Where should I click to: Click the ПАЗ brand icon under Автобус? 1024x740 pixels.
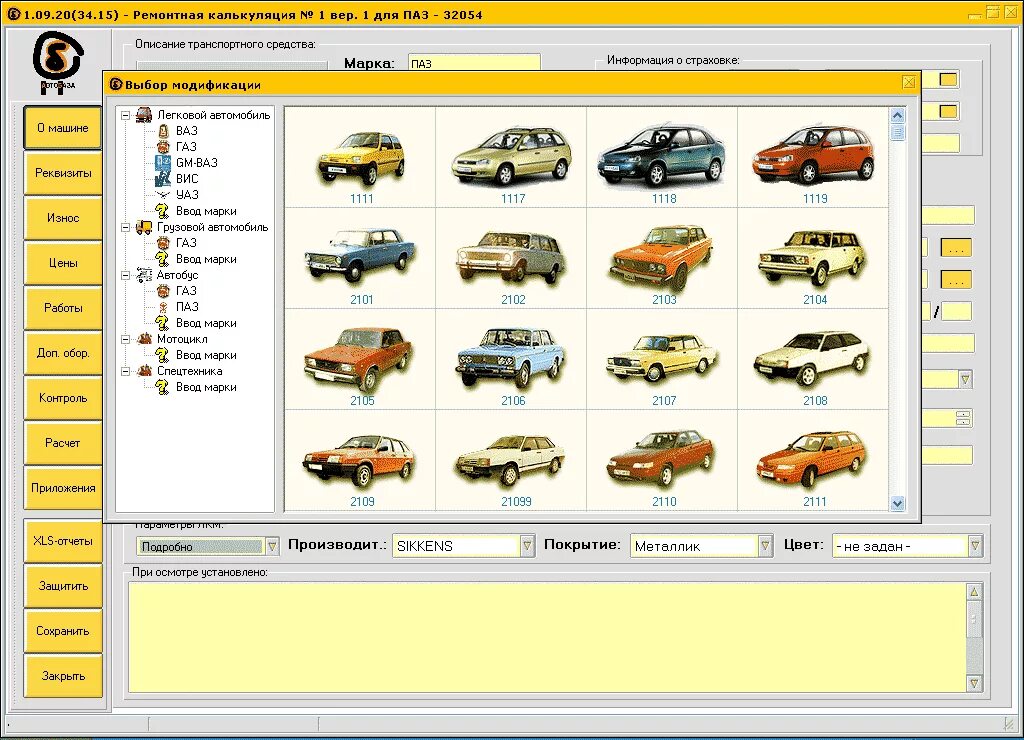(163, 307)
